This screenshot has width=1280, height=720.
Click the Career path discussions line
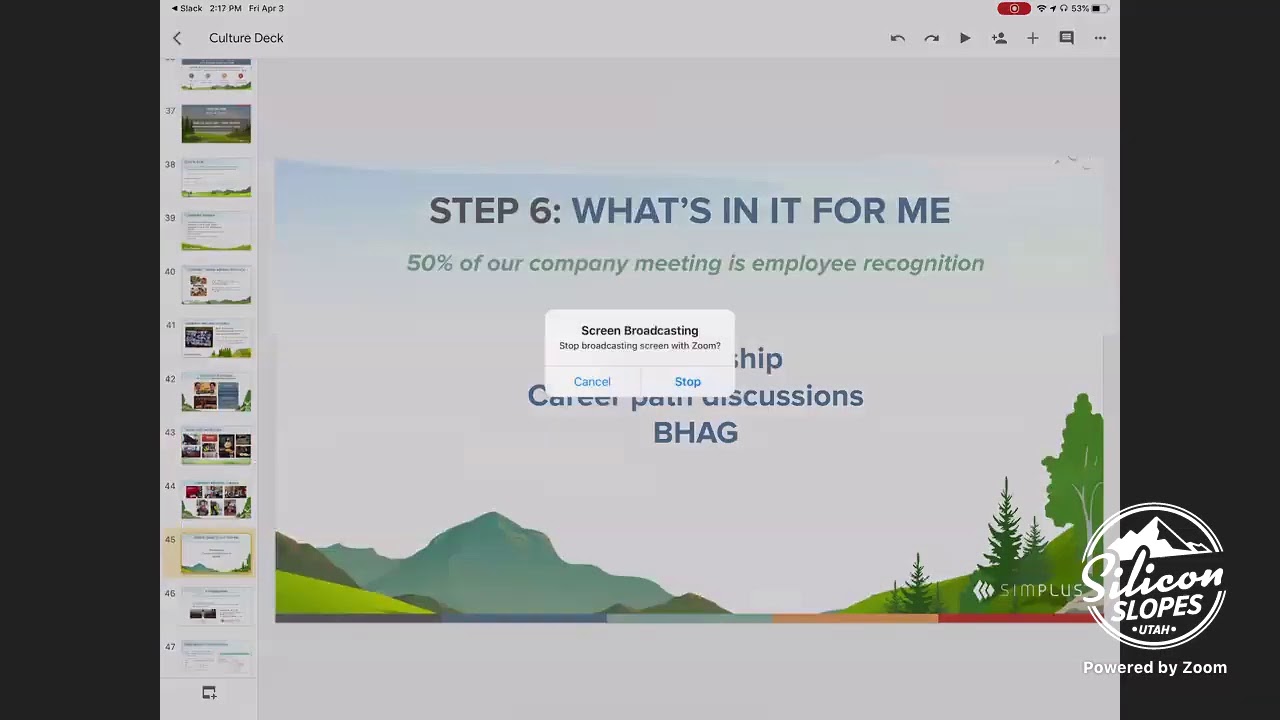[695, 396]
